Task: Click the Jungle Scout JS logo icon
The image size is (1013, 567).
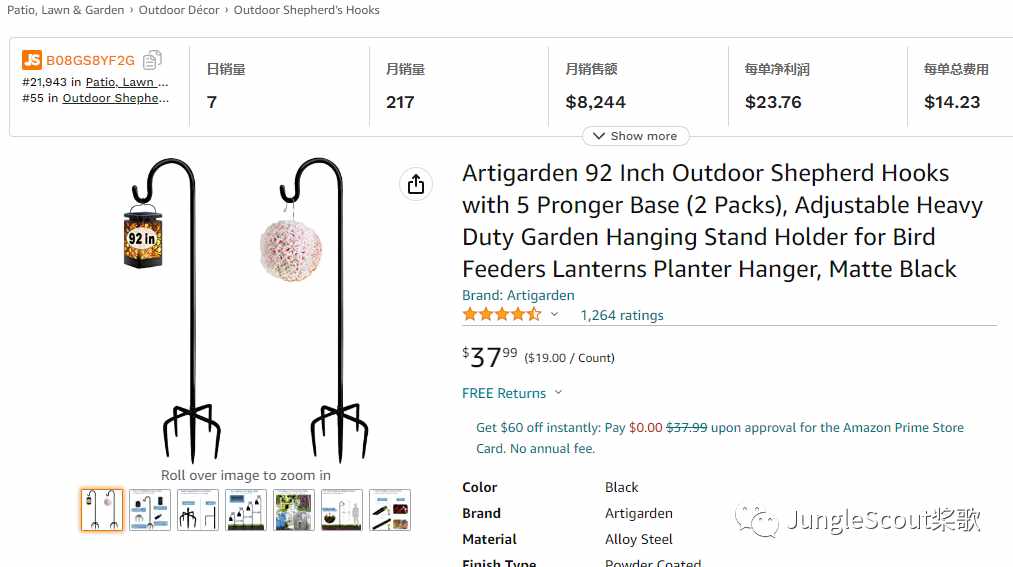Action: (x=32, y=60)
